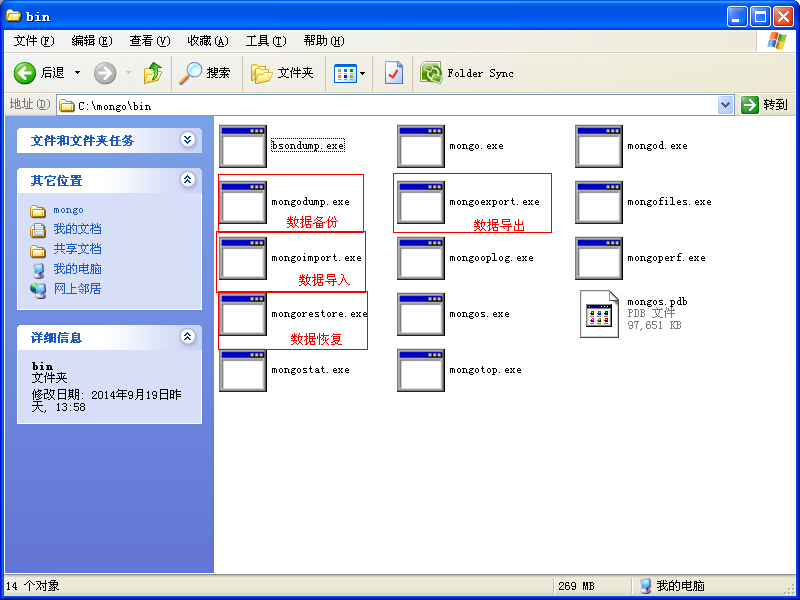This screenshot has height=600, width=800.
Task: Select the mongoexport.exe file icon
Action: (x=421, y=203)
